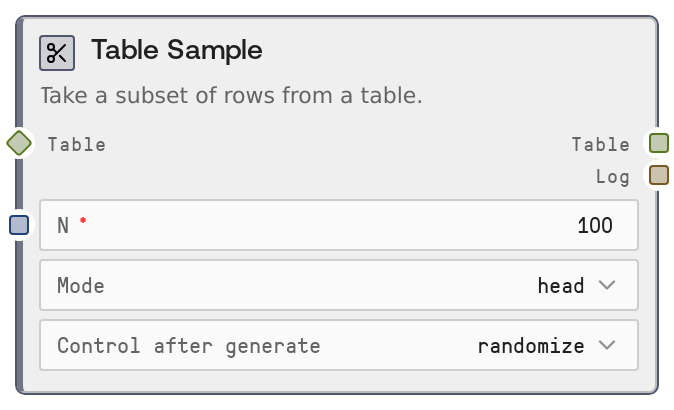Click the red required asterisk next to N
Image resolution: width=674 pixels, height=410 pixels.
click(83, 221)
